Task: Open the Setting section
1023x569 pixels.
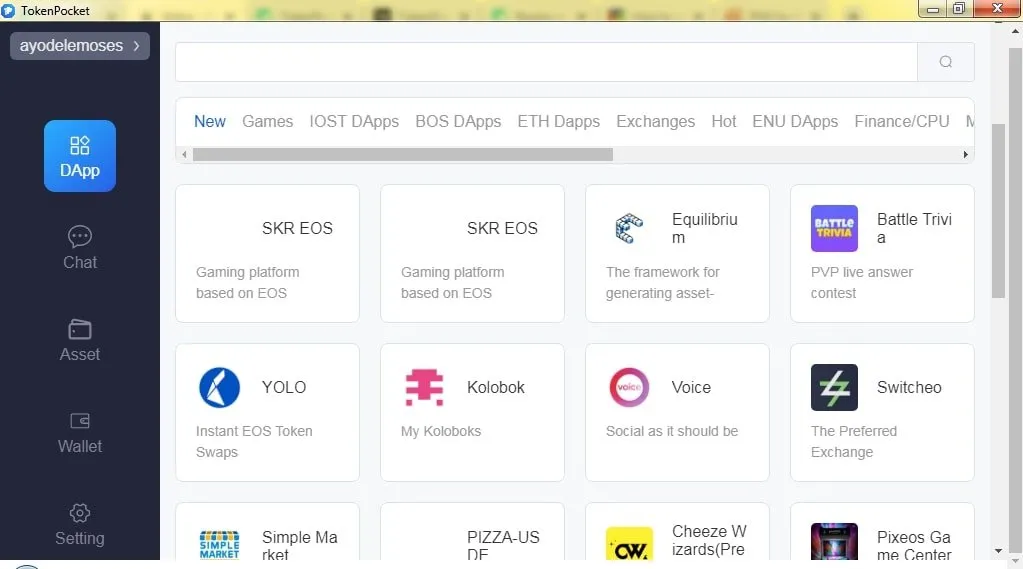Action: pos(80,524)
